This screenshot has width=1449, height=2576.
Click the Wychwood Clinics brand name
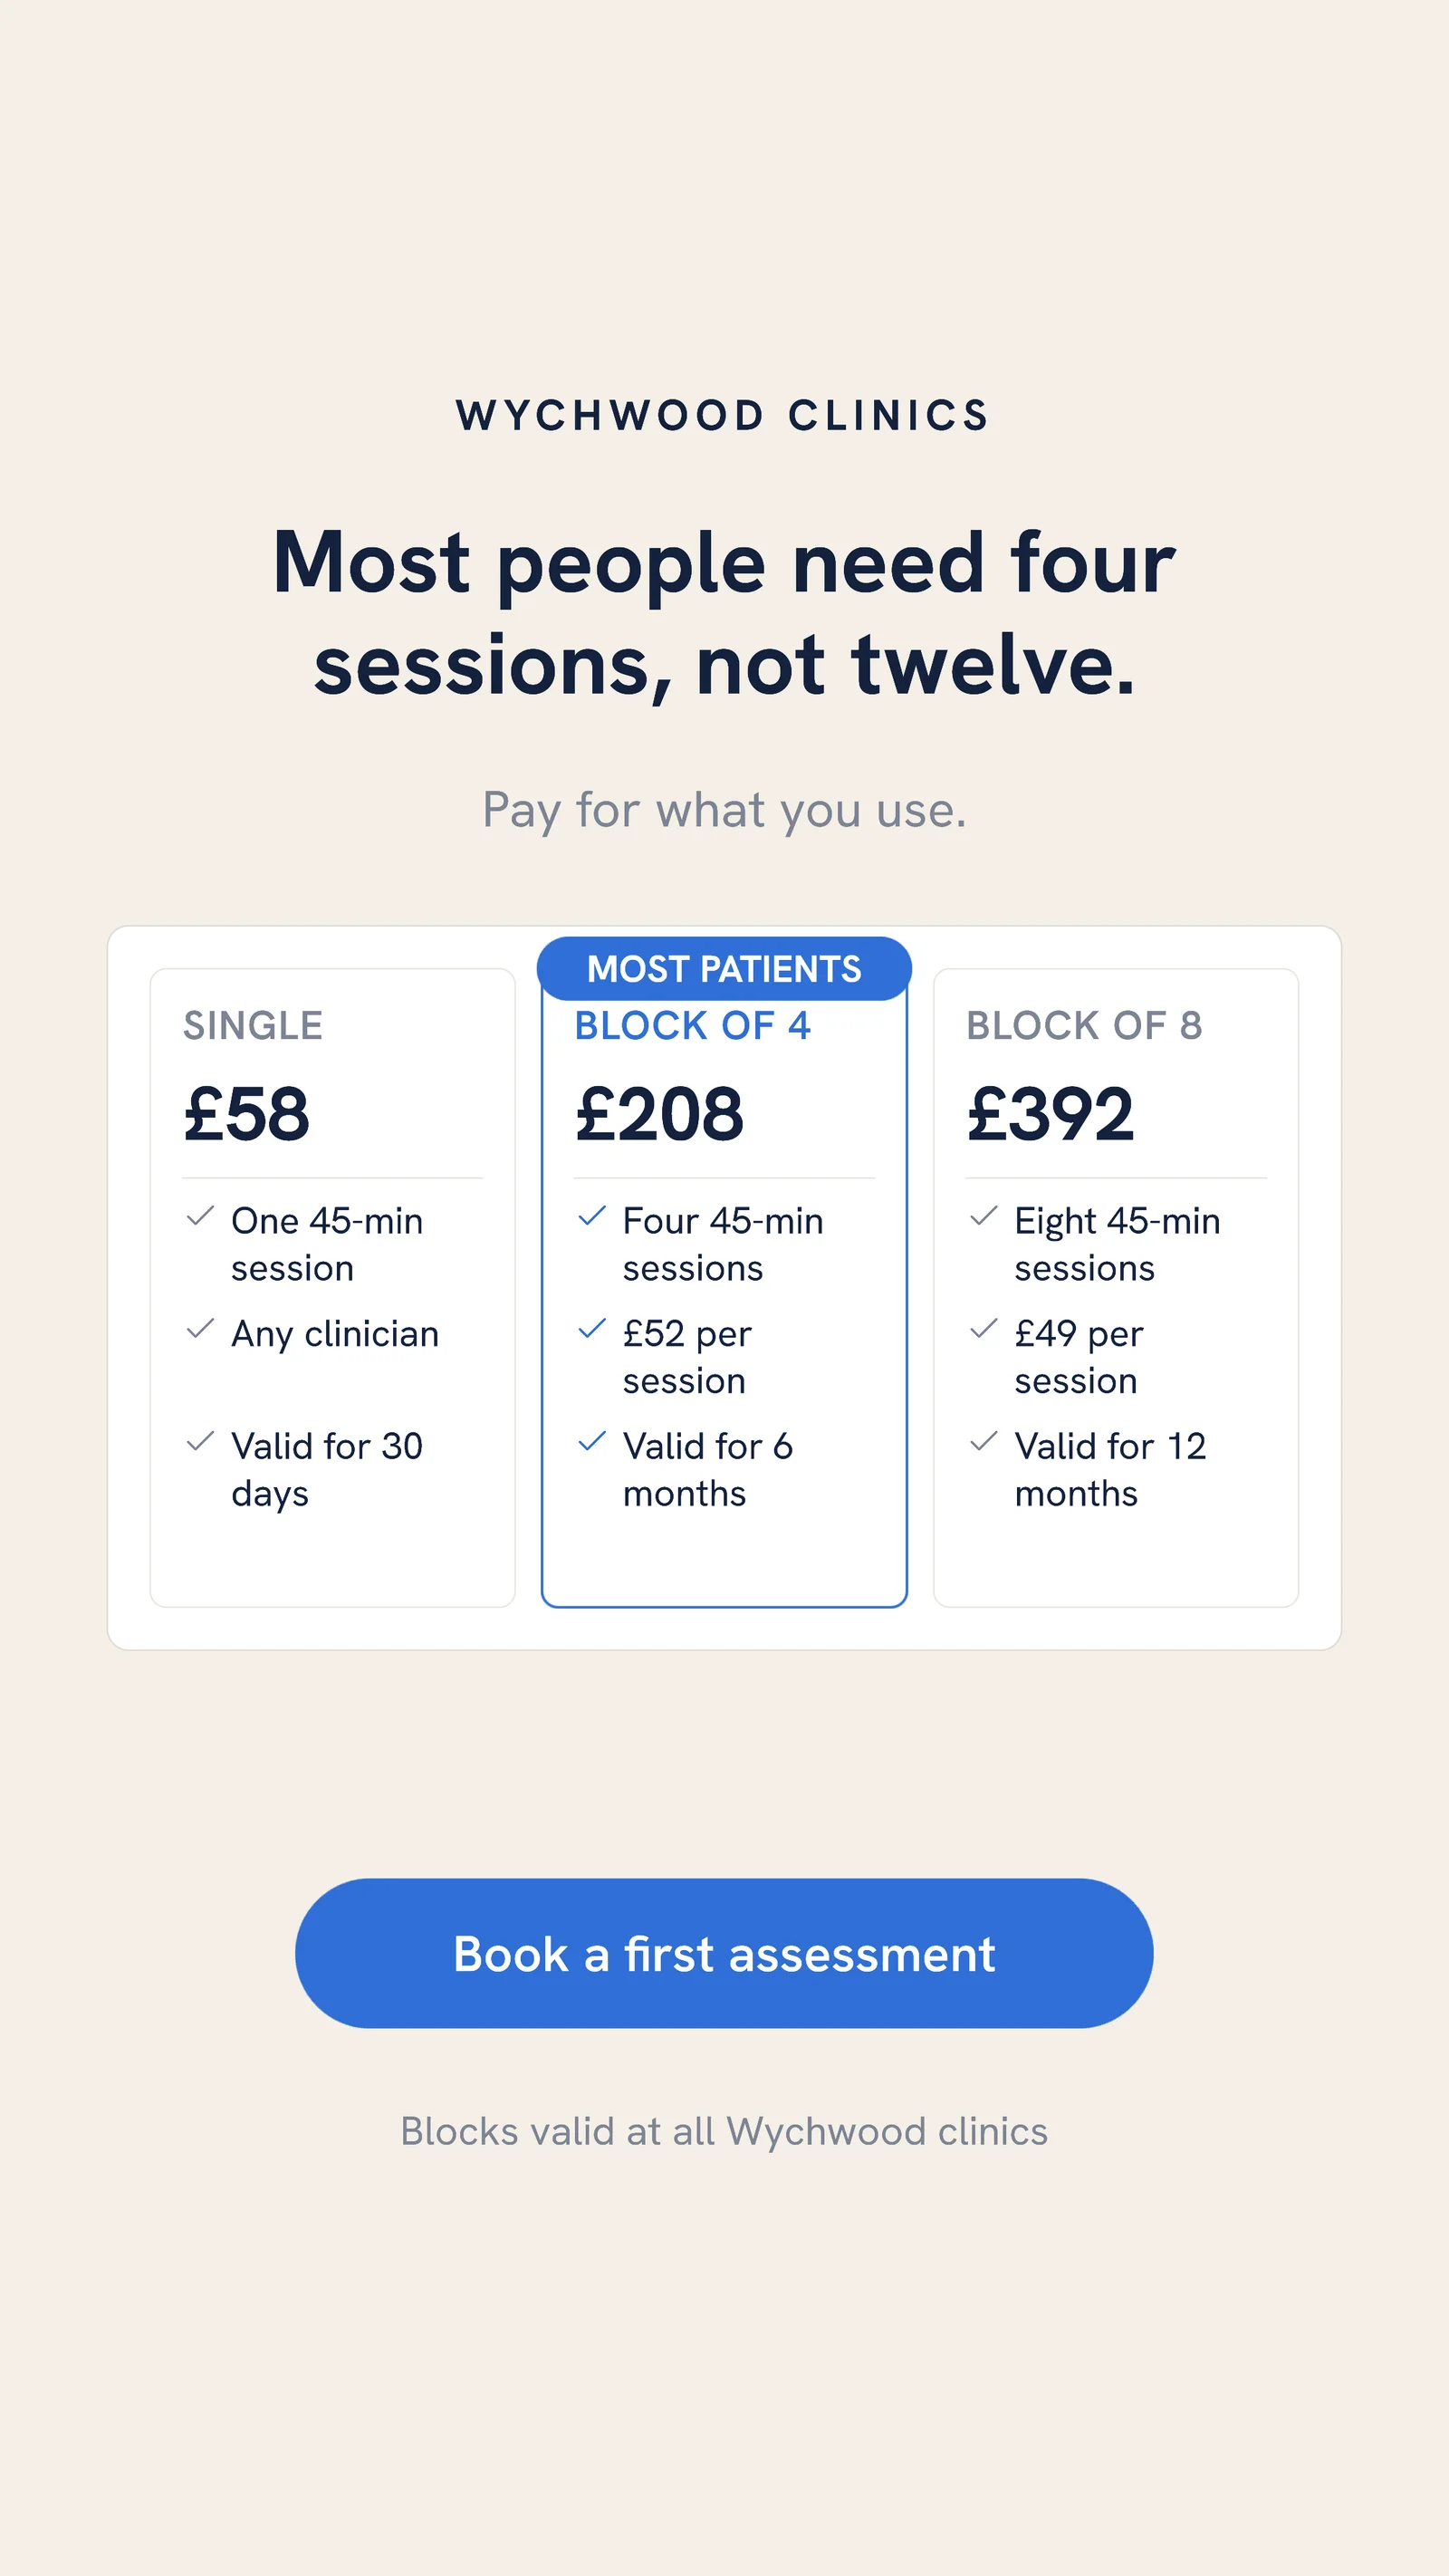pos(724,415)
